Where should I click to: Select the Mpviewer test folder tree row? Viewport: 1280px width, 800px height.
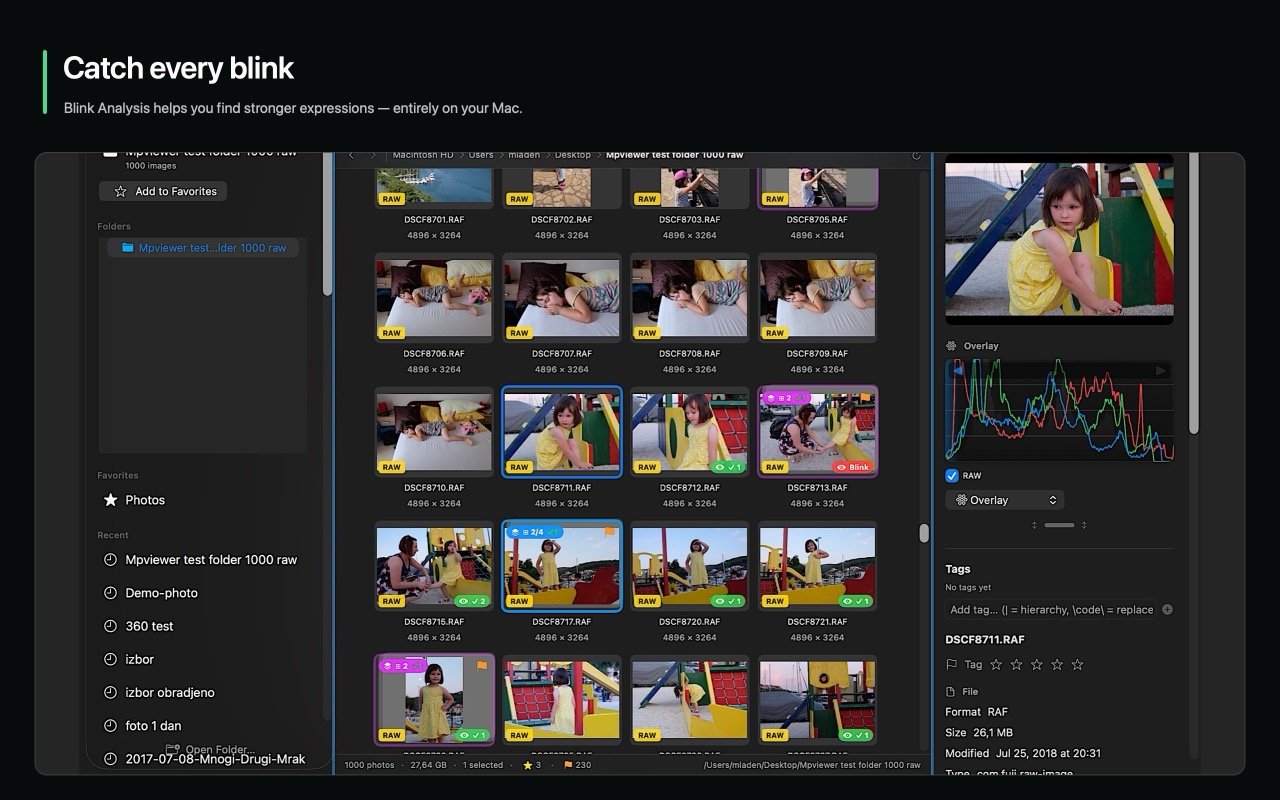pos(203,248)
